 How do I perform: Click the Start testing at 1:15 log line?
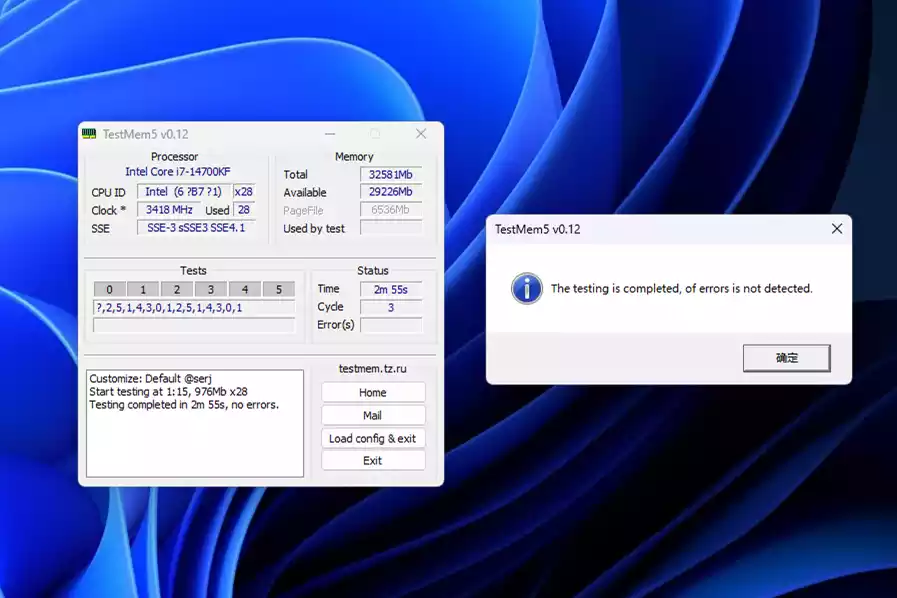tap(168, 392)
